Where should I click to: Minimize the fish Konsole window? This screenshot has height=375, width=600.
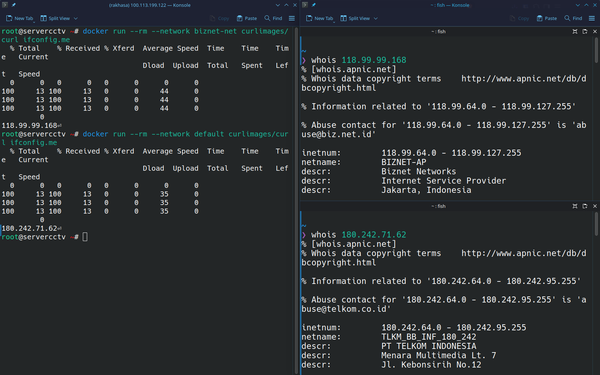[x=578, y=5]
